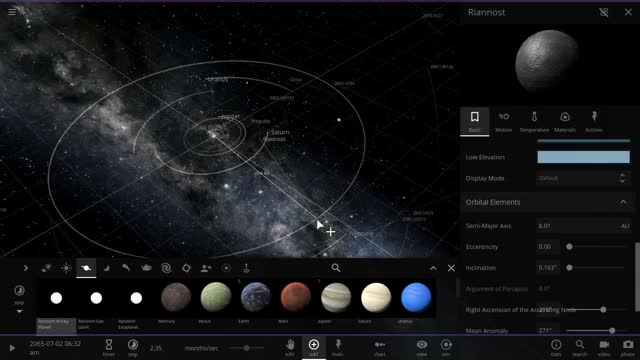Click the simulation date 2065-07-02

point(55,348)
